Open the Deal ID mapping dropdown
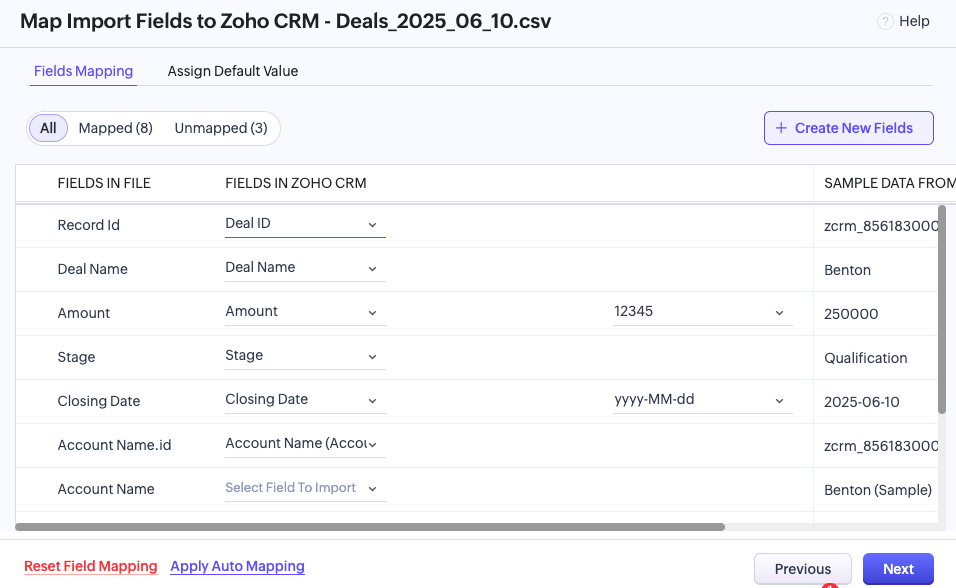956x588 pixels. click(x=305, y=224)
